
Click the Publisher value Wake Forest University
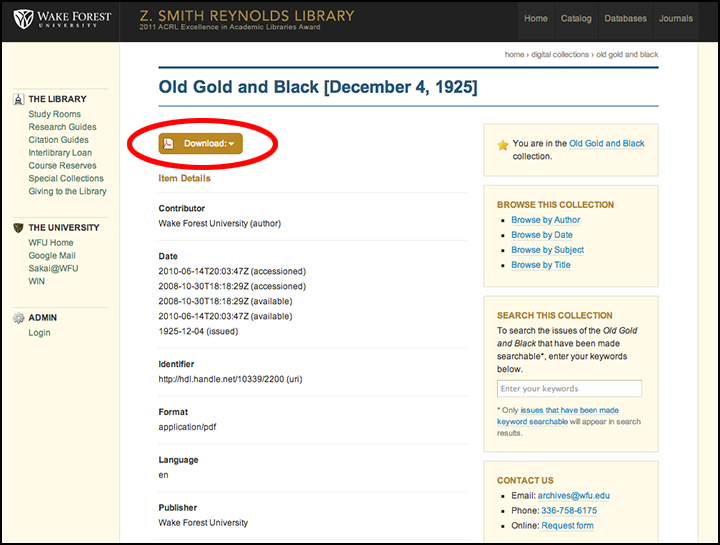(203, 523)
